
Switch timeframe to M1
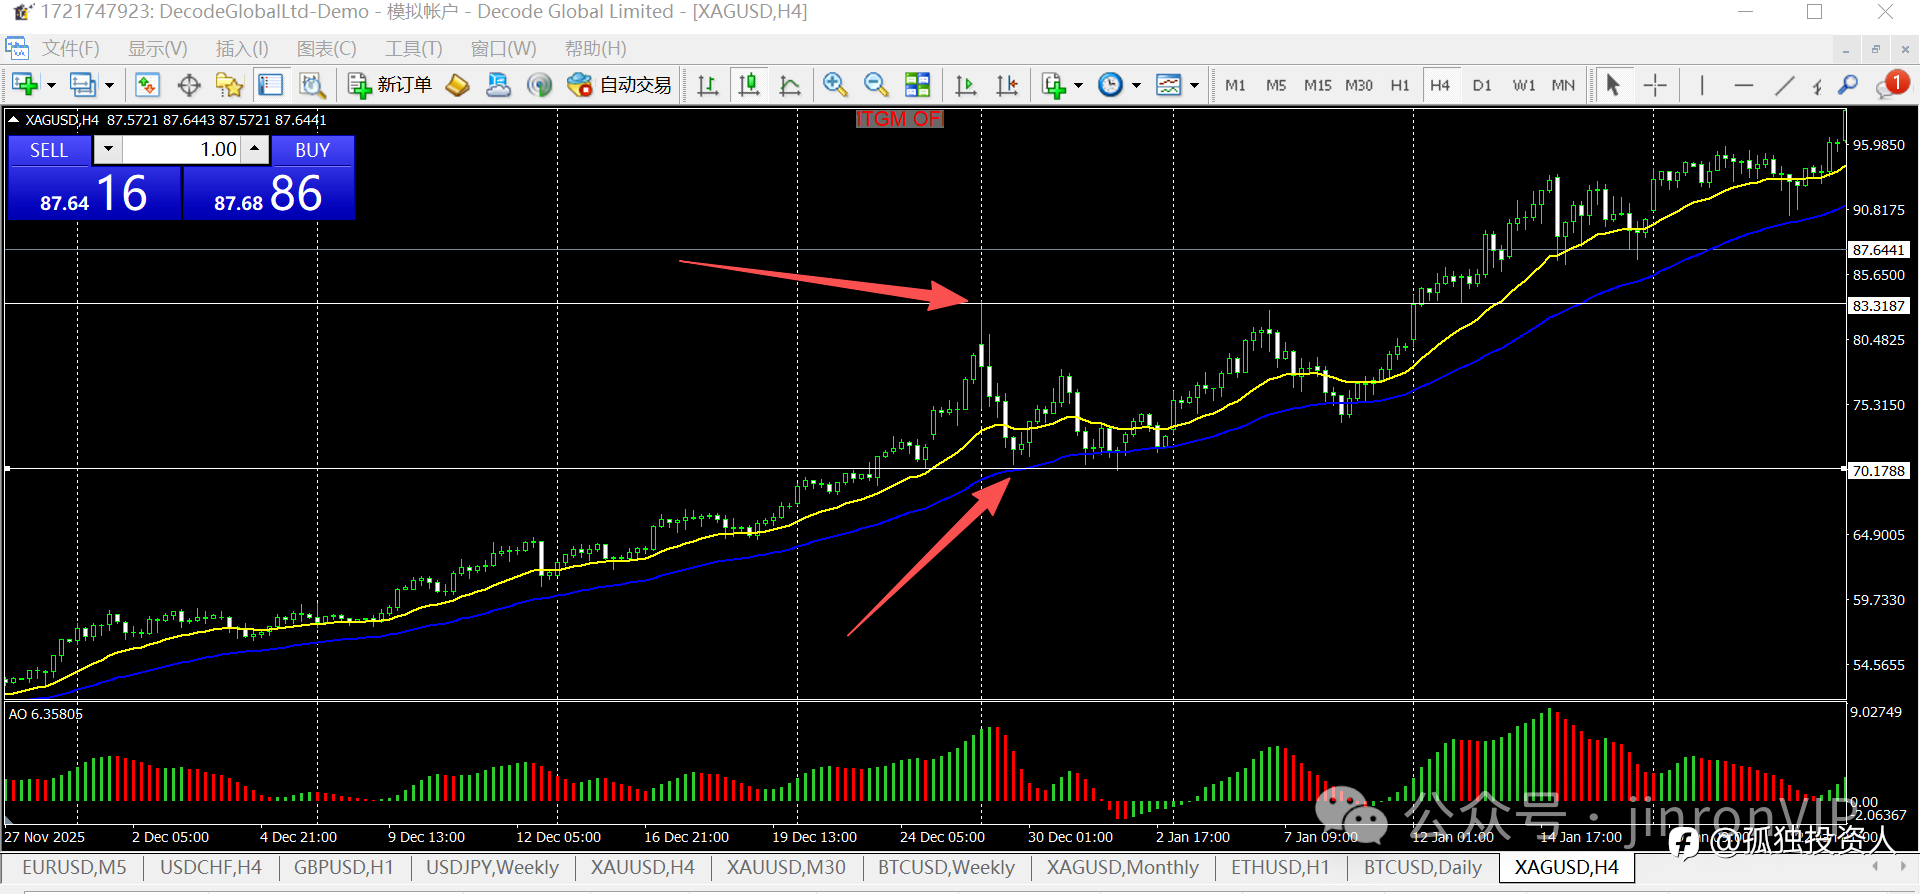[x=1235, y=85]
